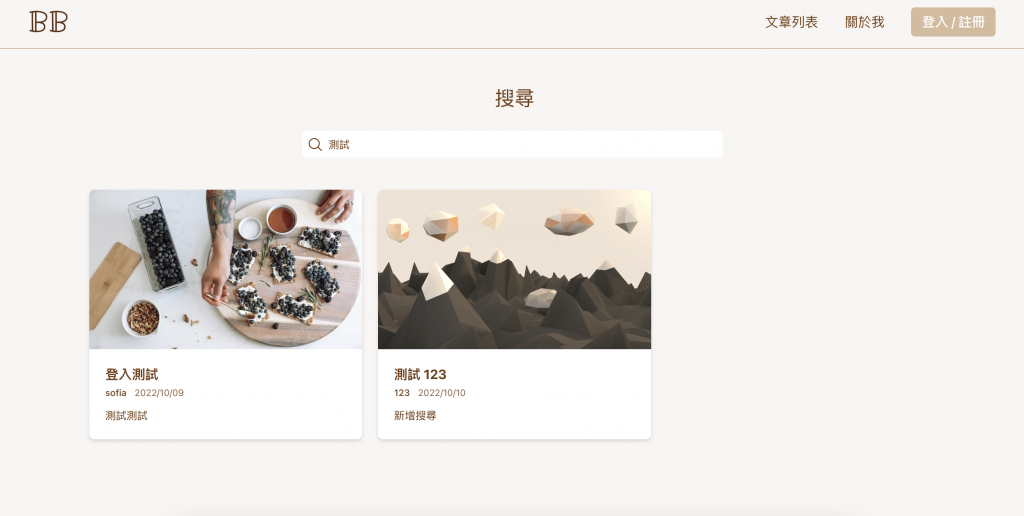
Task: Focus the search field containing 測試
Action: pos(512,144)
